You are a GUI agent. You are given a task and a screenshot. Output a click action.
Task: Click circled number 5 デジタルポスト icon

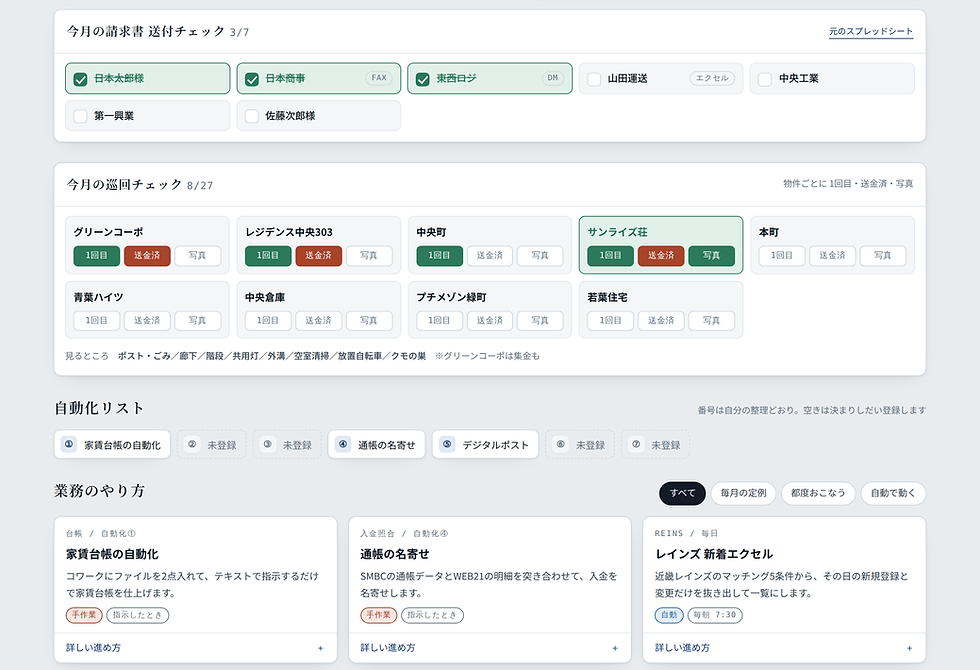pyautogui.click(x=447, y=444)
